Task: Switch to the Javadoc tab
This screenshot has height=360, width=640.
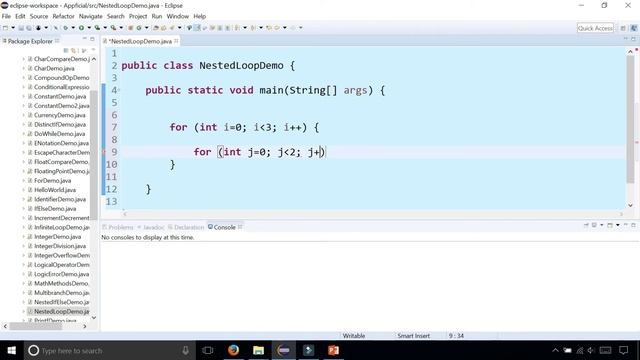Action: coord(151,227)
